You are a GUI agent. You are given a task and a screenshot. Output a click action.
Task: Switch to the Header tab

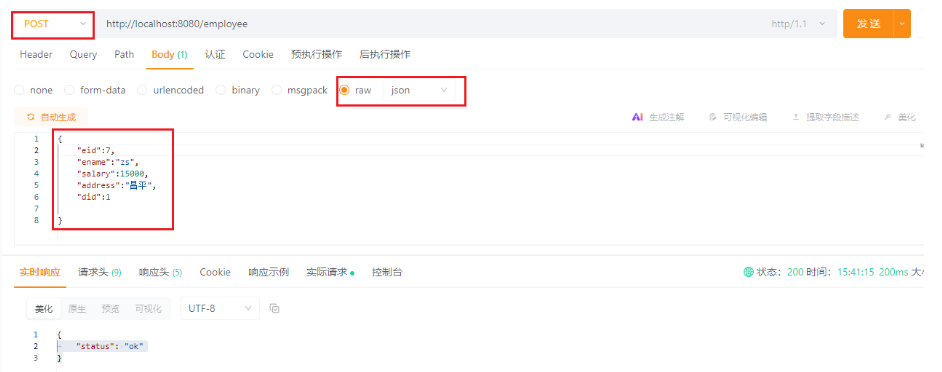point(36,55)
